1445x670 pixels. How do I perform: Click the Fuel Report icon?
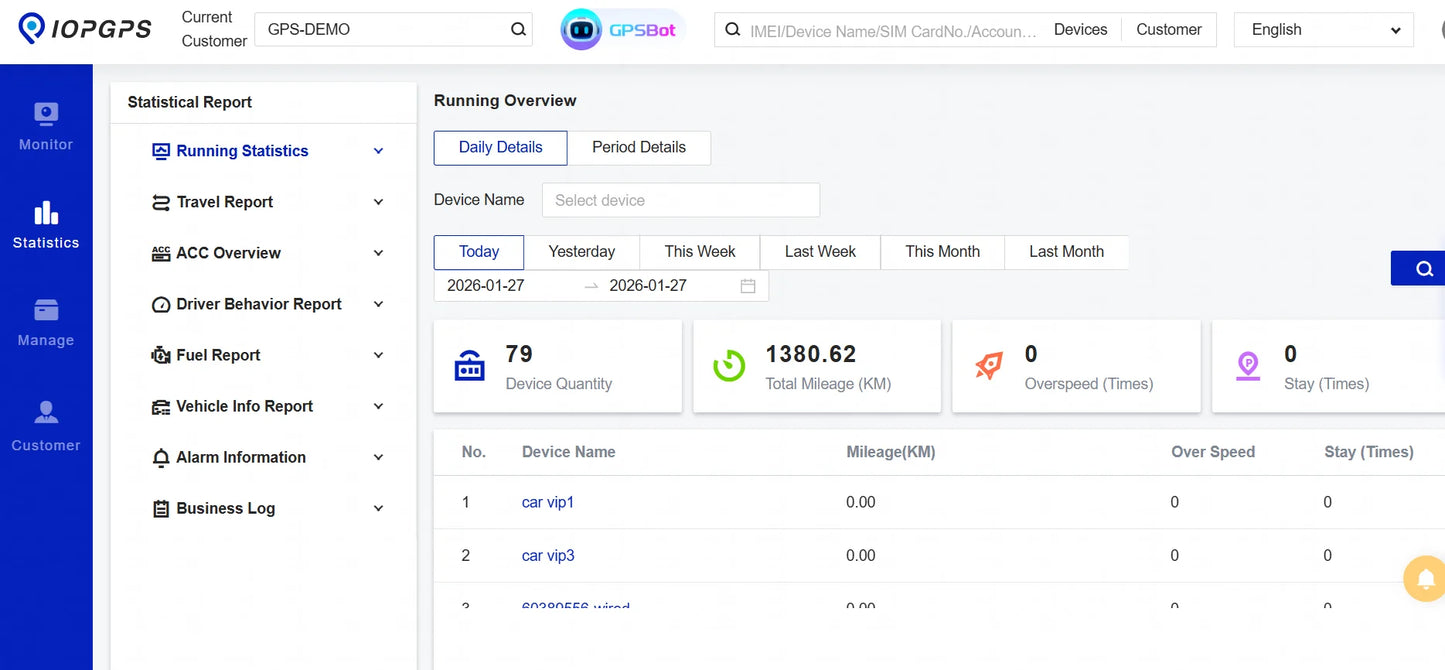161,355
